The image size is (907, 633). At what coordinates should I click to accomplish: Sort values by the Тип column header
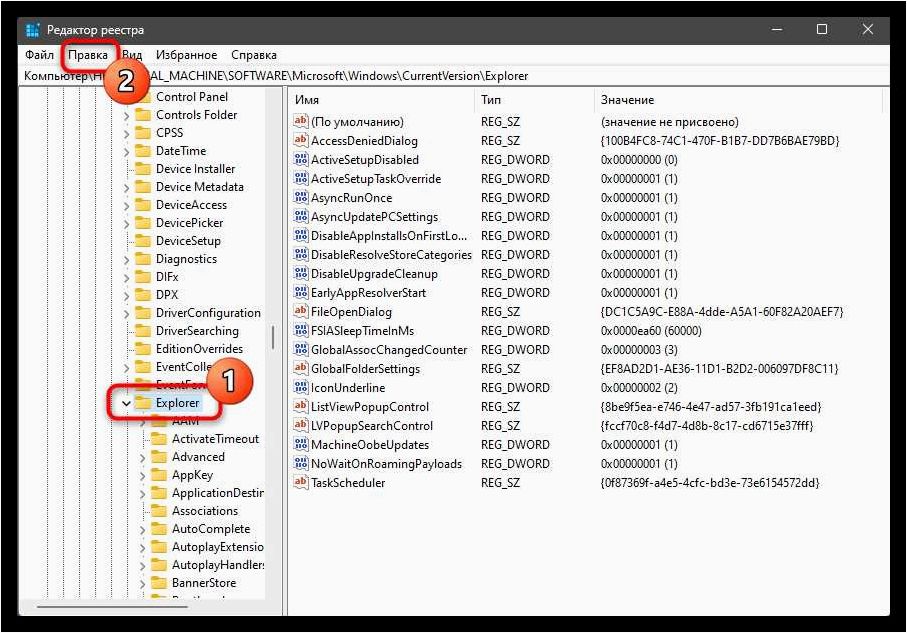tap(534, 100)
